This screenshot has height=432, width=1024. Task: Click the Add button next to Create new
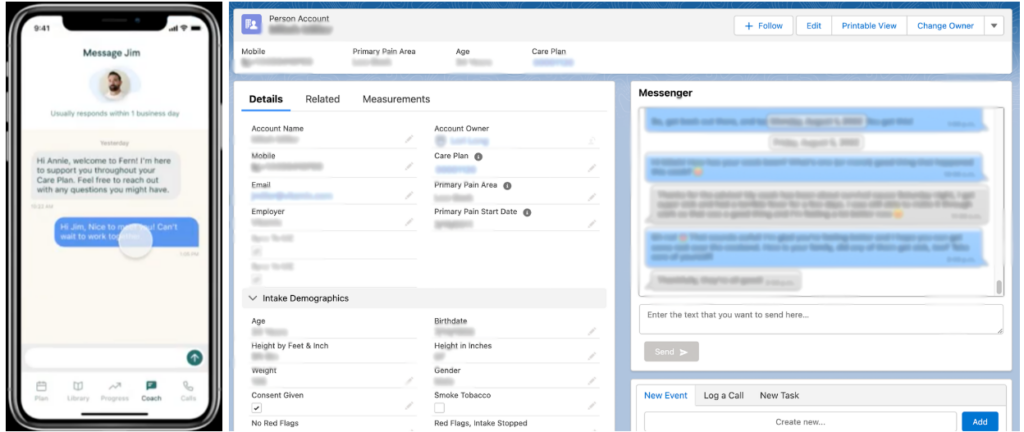[980, 422]
